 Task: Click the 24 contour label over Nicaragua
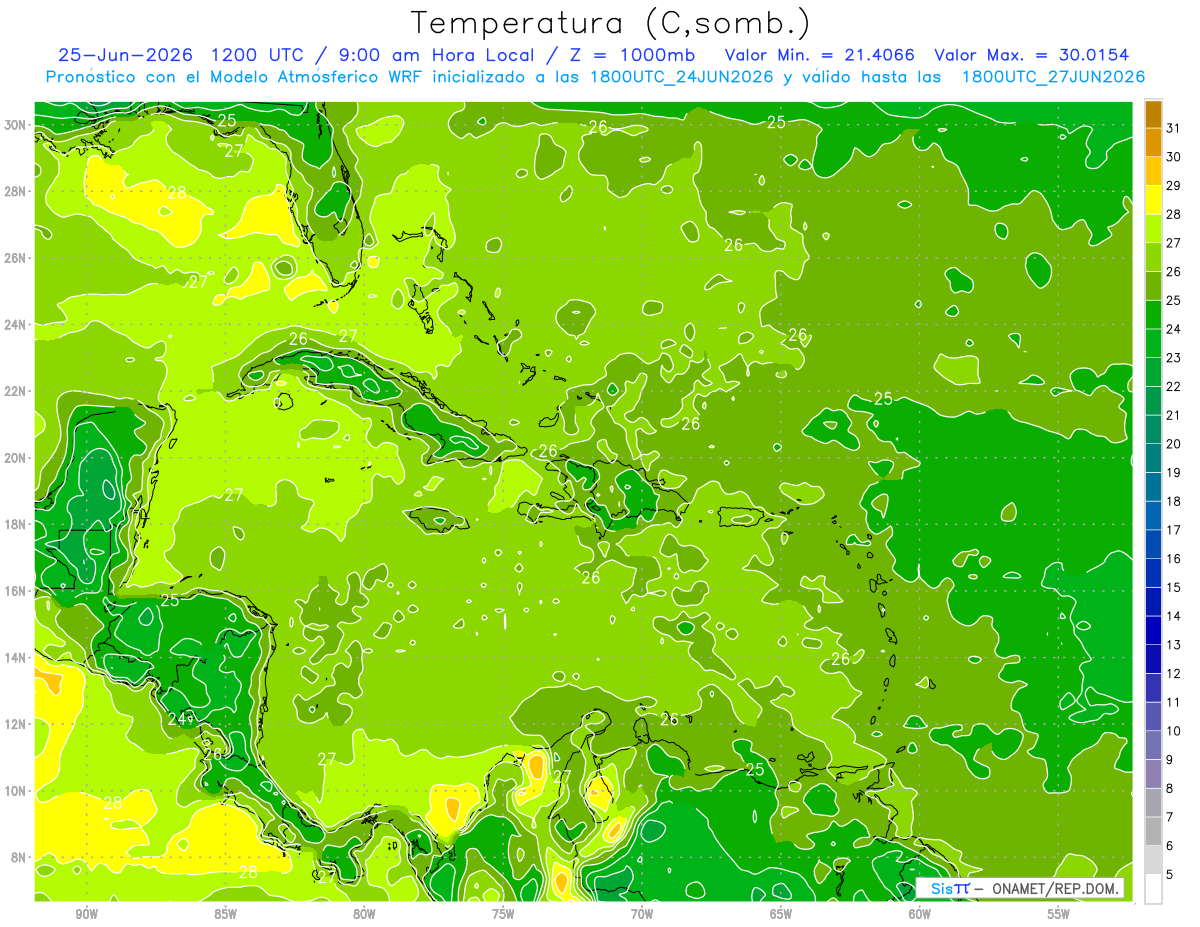(x=177, y=718)
